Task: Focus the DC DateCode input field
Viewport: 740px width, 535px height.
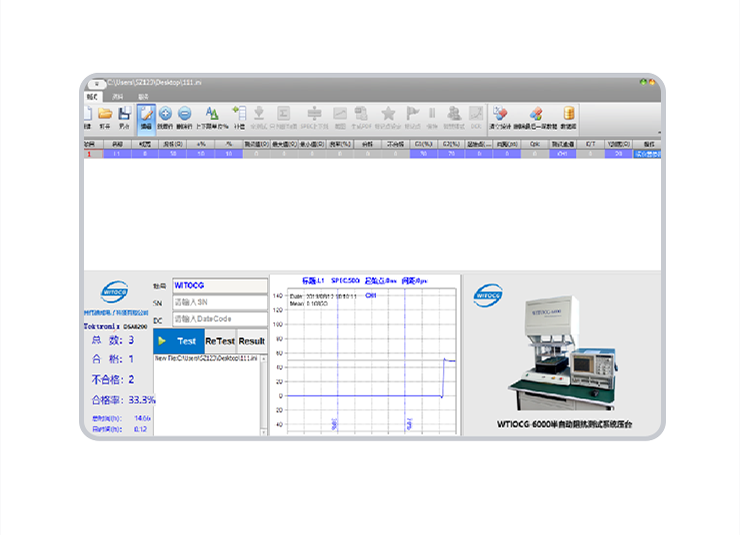Action: pos(220,319)
